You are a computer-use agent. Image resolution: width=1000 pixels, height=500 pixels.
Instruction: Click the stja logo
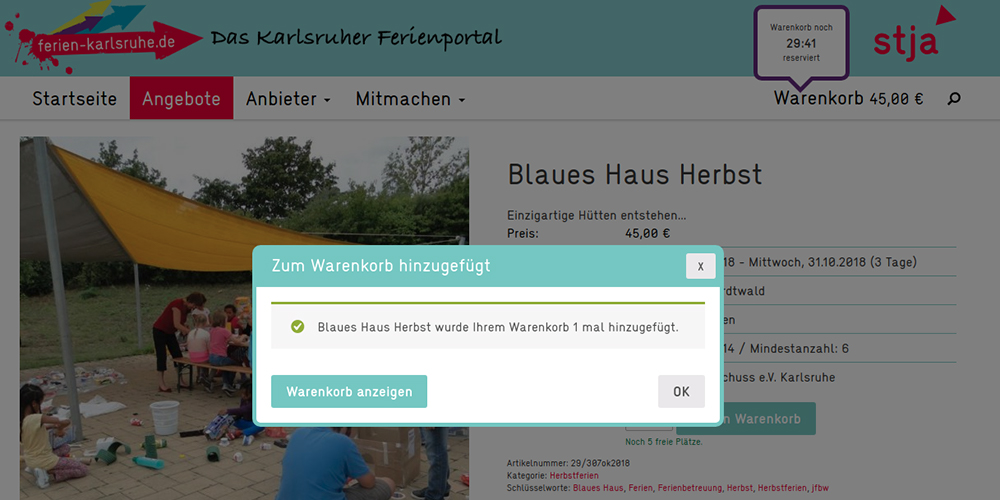tap(914, 33)
